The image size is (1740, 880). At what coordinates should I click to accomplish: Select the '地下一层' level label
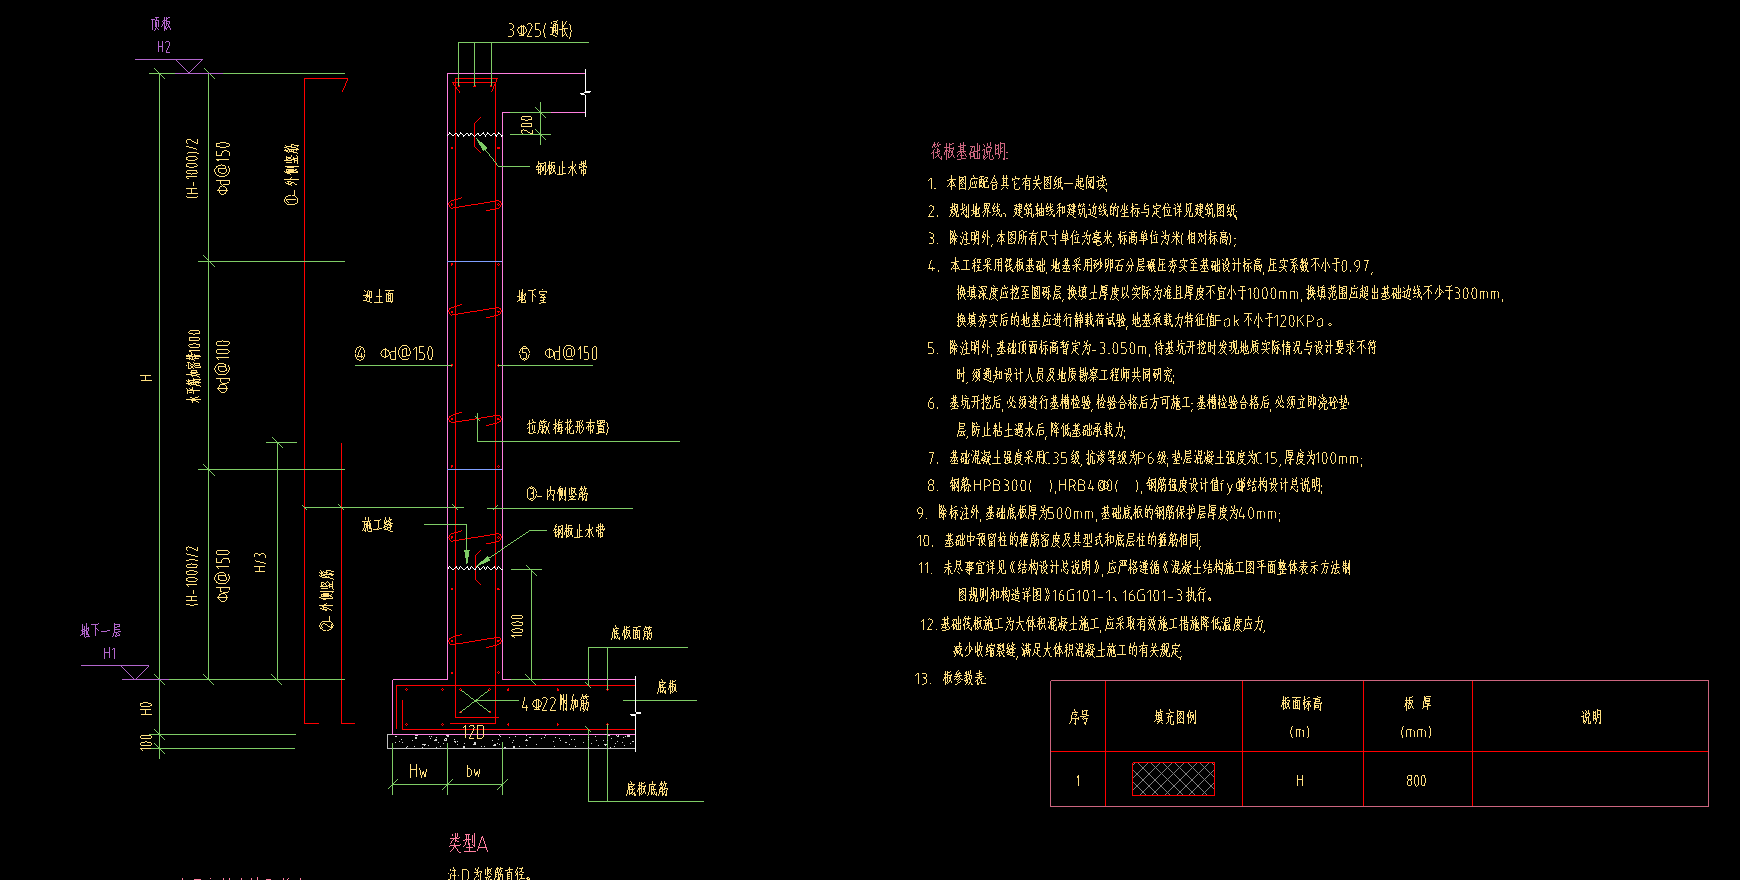pyautogui.click(x=101, y=631)
